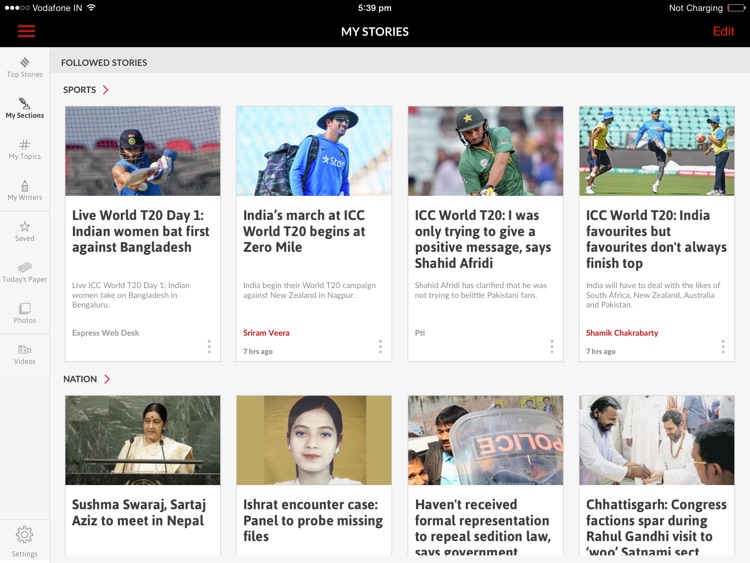Image resolution: width=750 pixels, height=563 pixels.
Task: Tap the 5:39 pm clock
Action: (375, 8)
